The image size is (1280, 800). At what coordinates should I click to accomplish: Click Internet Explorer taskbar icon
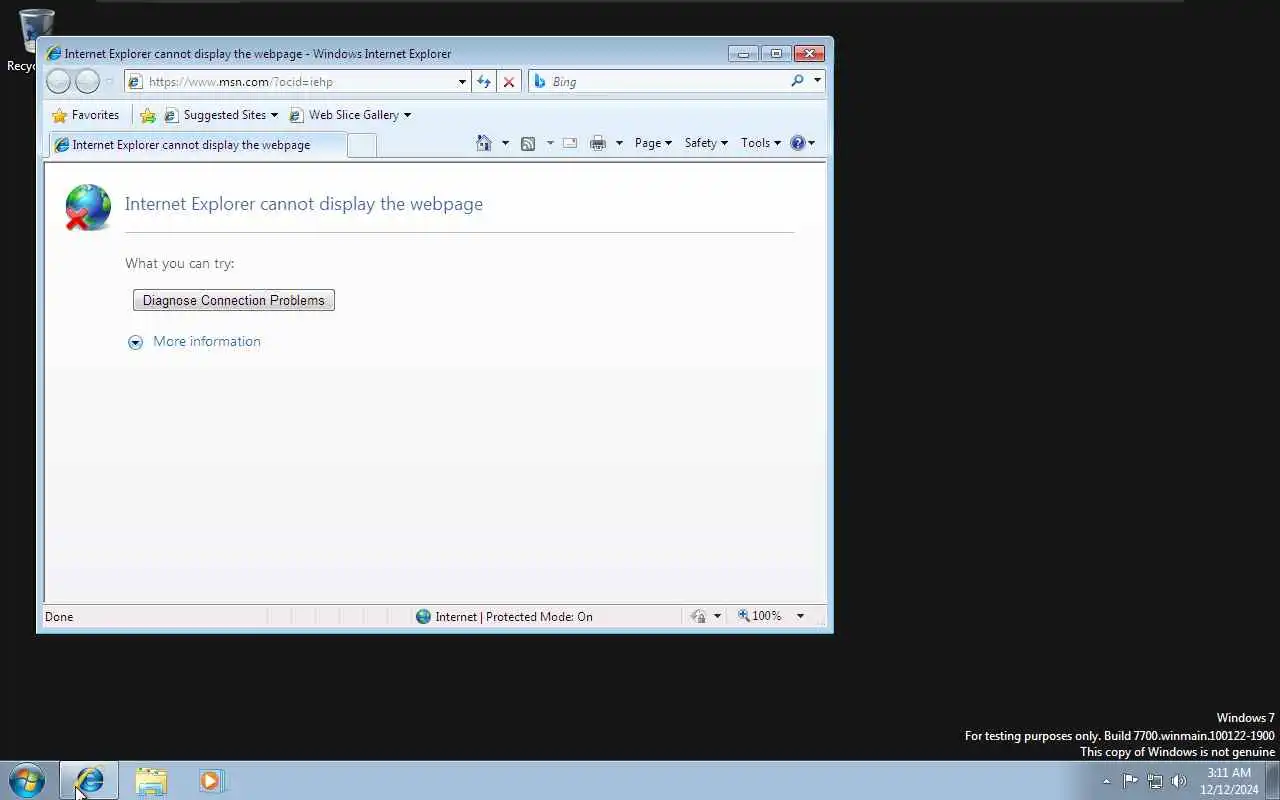[x=89, y=781]
